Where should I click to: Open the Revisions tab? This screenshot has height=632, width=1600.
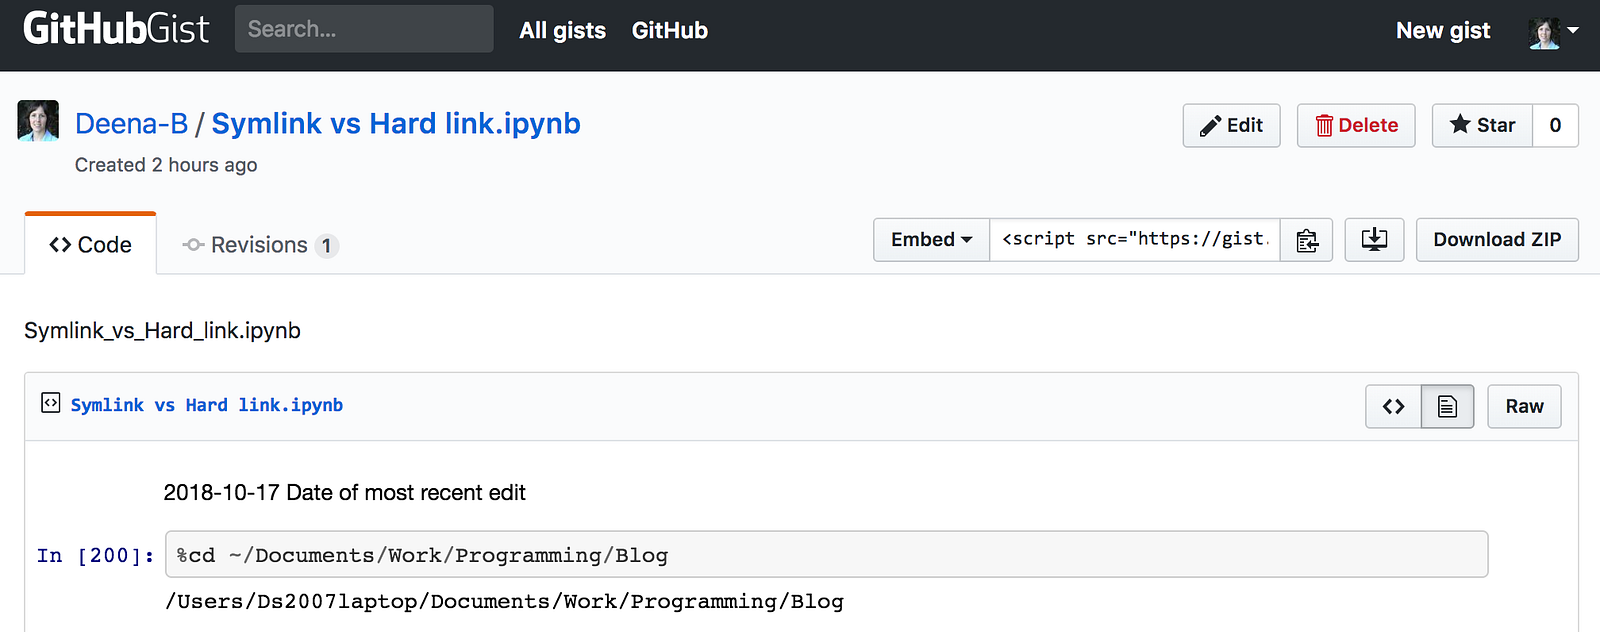coord(260,245)
